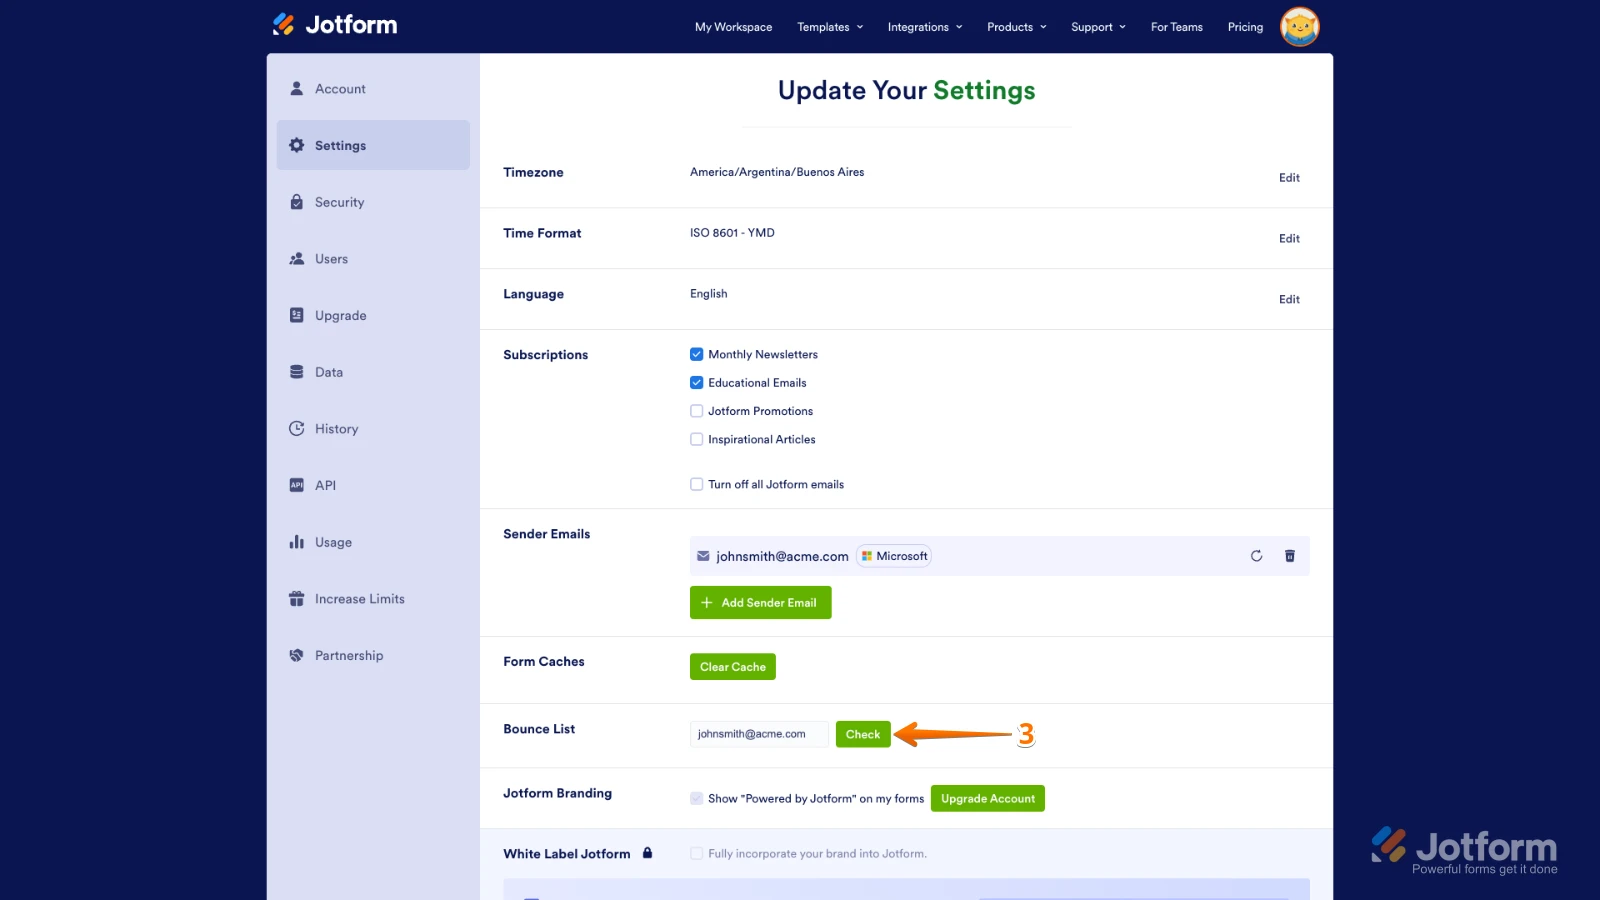Open the For Teams page

pyautogui.click(x=1177, y=27)
